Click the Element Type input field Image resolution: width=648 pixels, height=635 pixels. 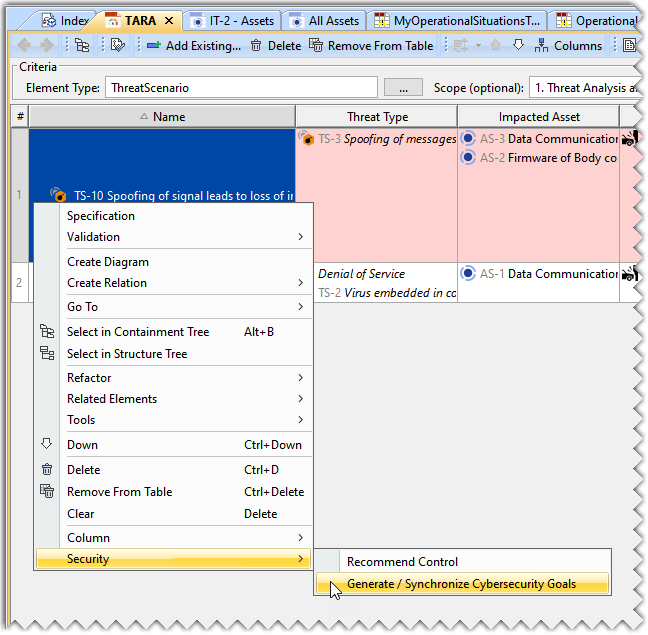(240, 88)
